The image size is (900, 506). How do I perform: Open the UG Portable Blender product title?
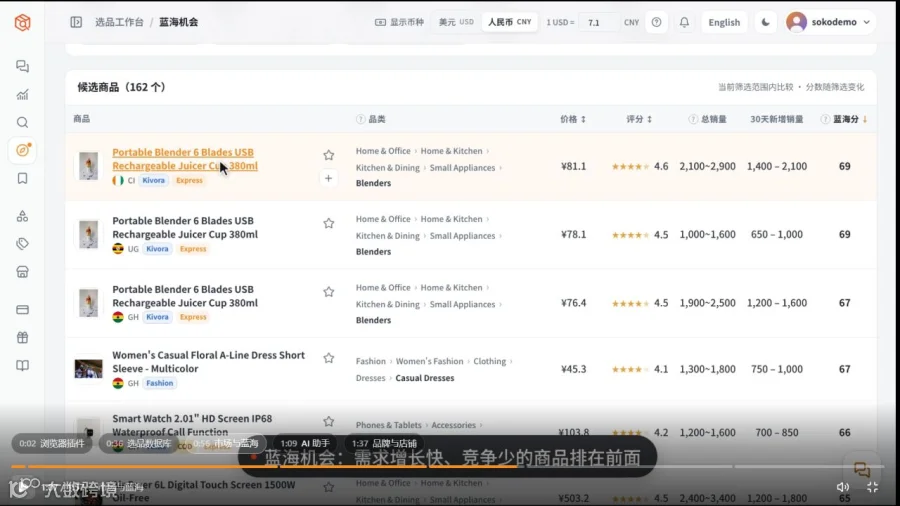coord(185,227)
